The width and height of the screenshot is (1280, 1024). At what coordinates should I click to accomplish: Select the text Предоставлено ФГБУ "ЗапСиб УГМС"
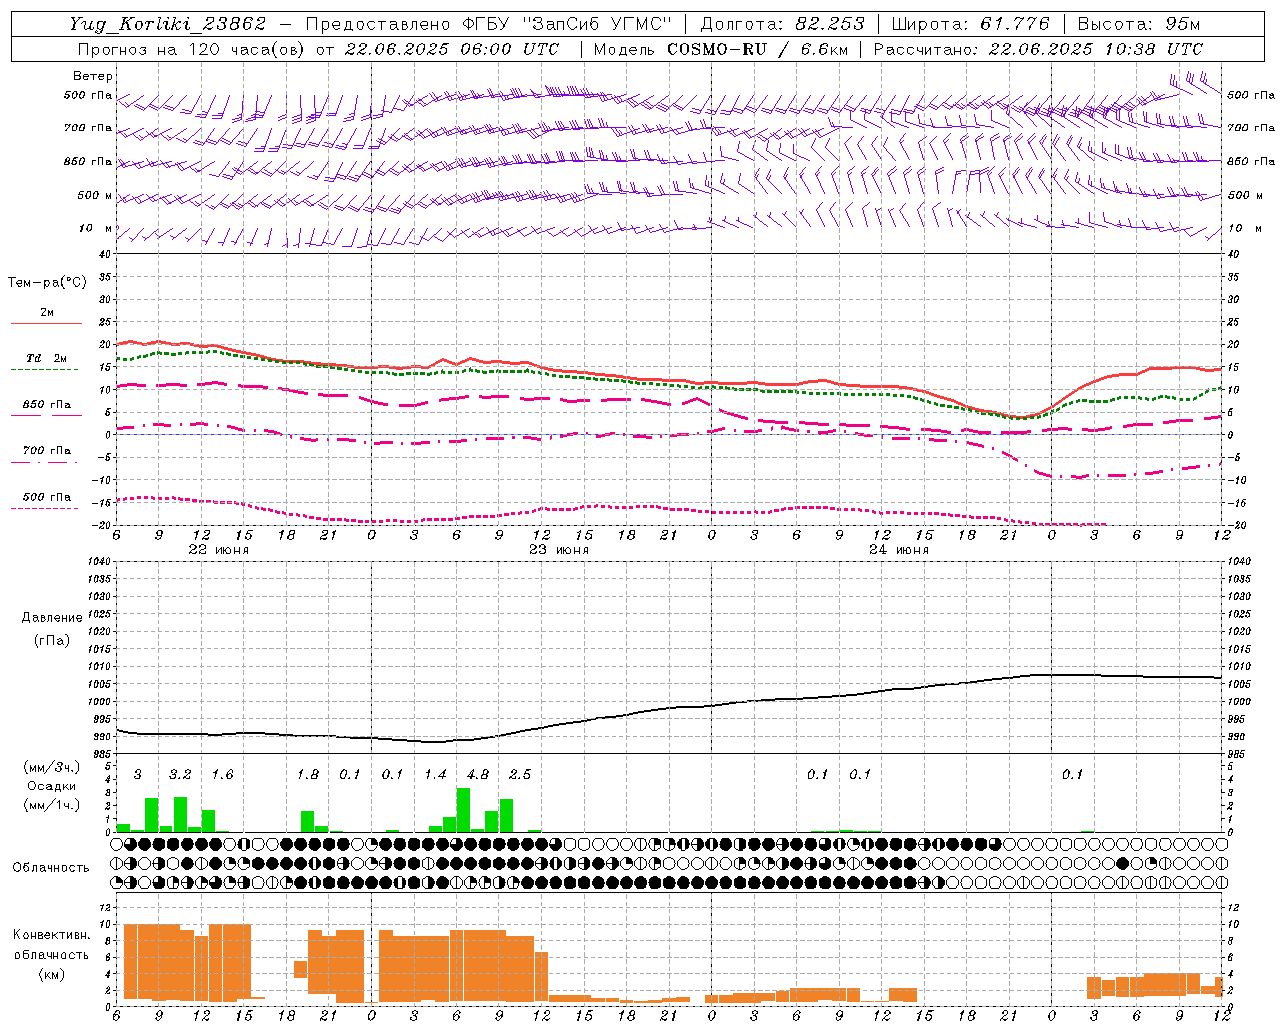[x=488, y=24]
